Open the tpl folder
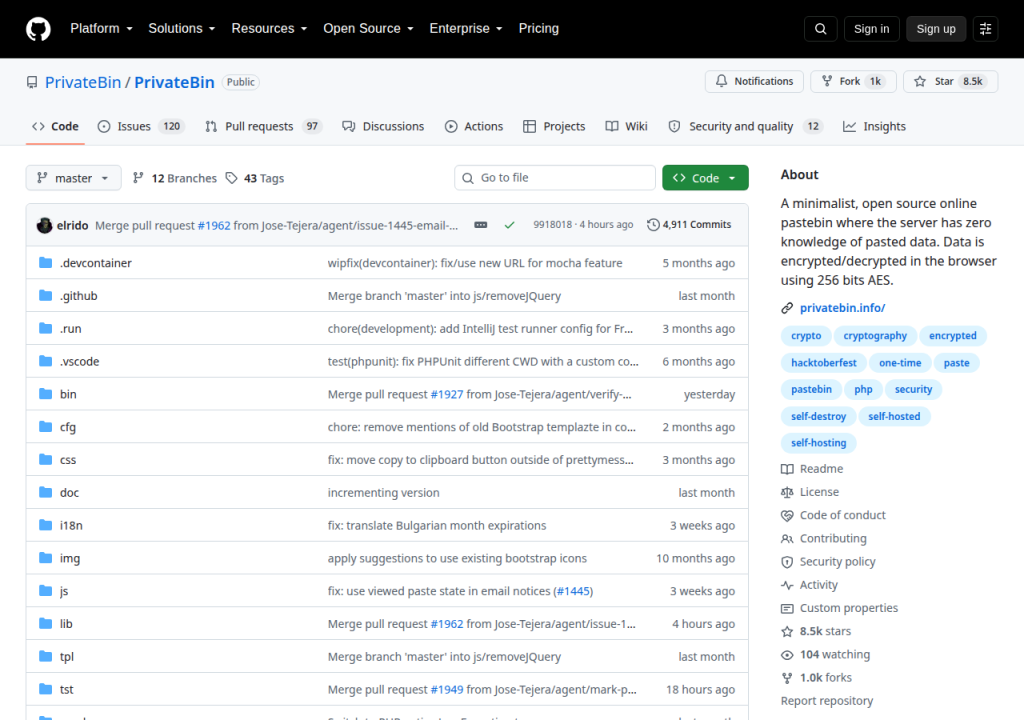Screen dimensions: 1024x720 (x=67, y=657)
